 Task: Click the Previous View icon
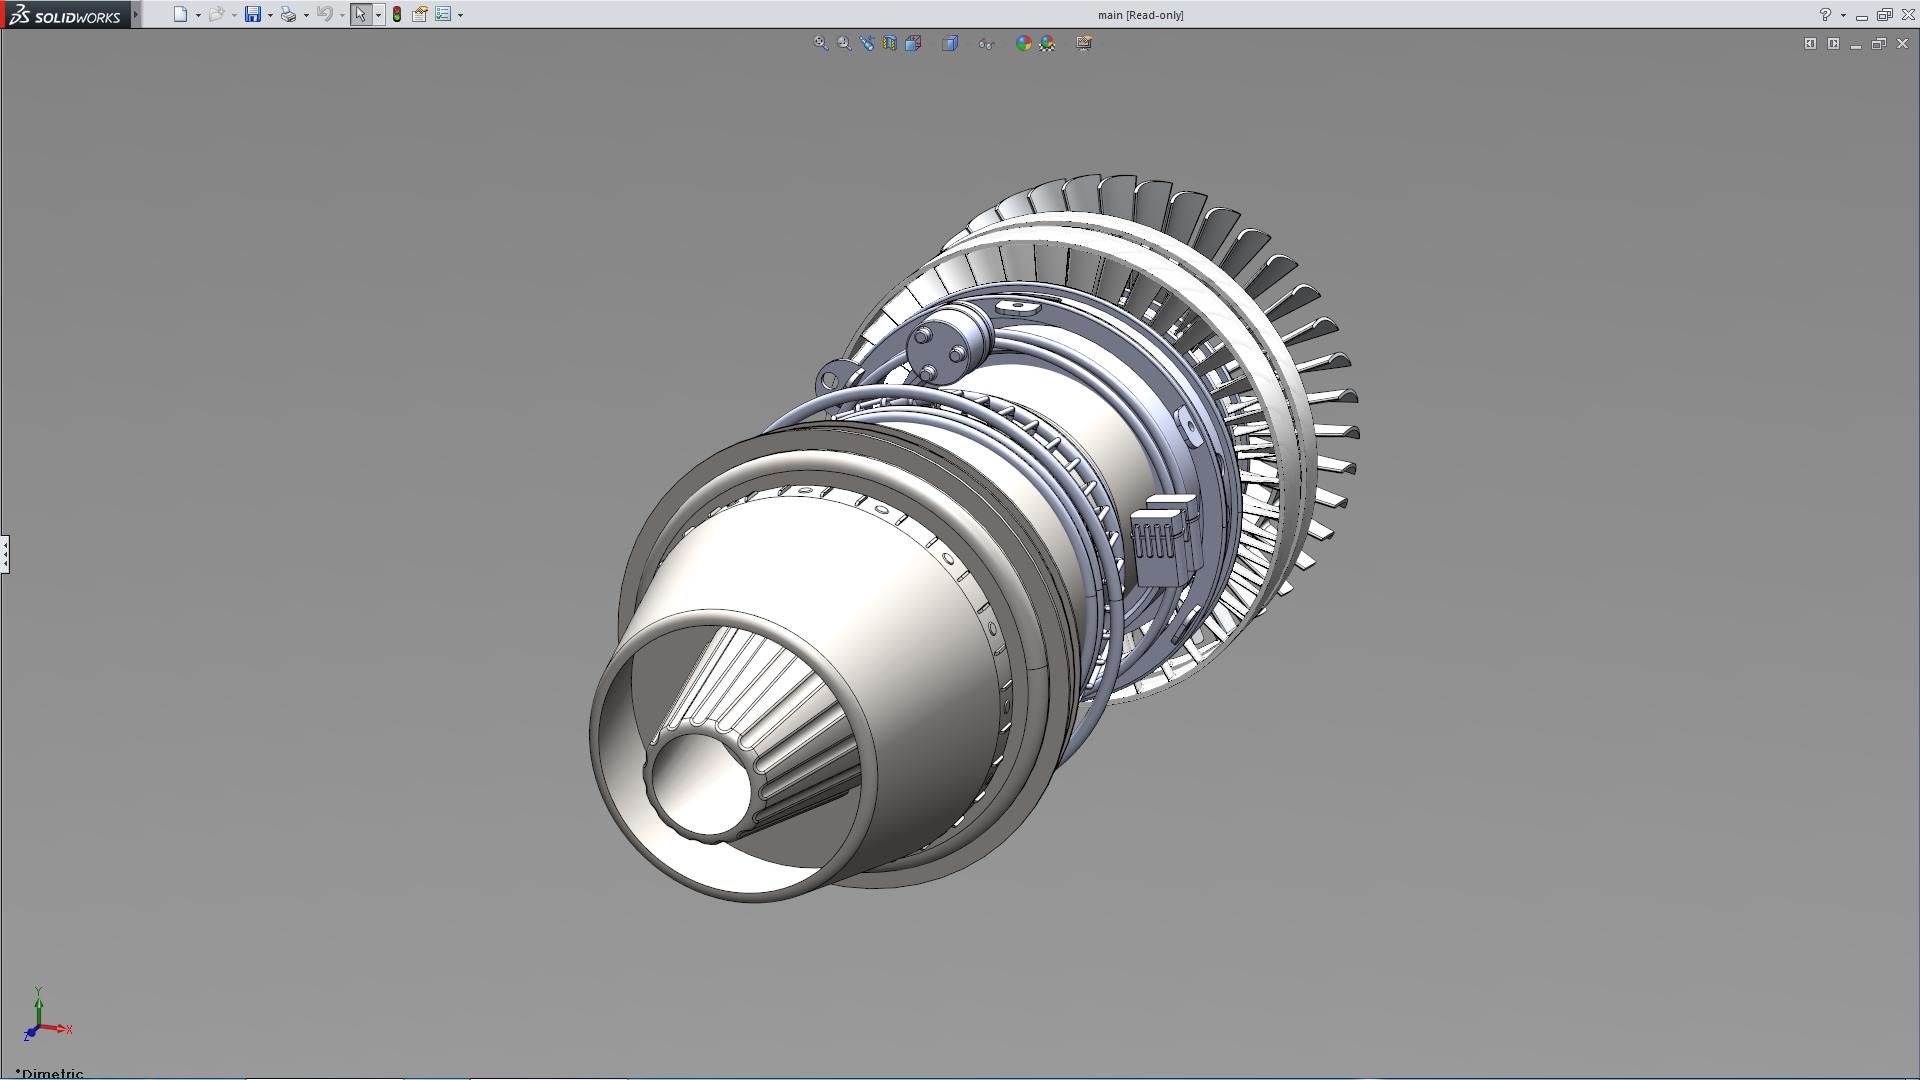click(x=867, y=43)
